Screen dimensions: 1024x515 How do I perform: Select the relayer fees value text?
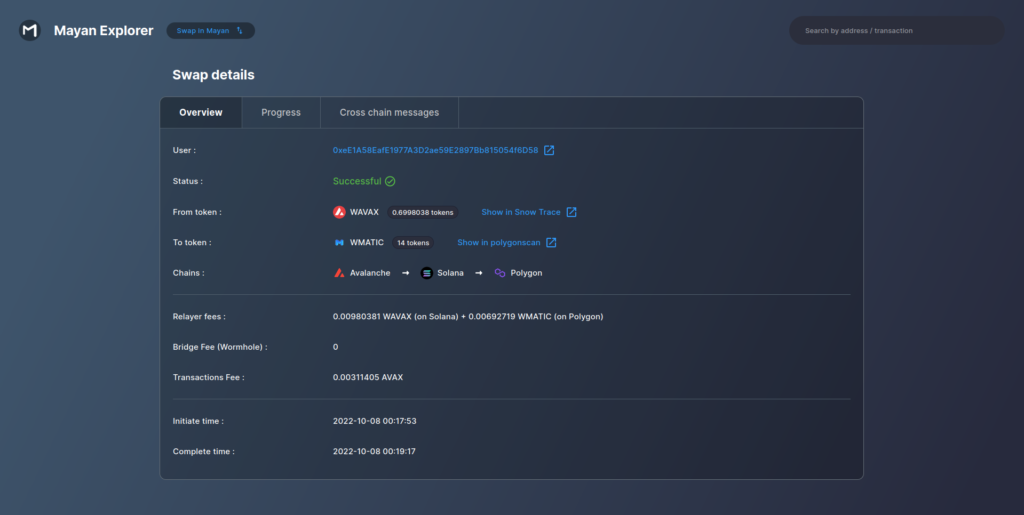pos(468,317)
